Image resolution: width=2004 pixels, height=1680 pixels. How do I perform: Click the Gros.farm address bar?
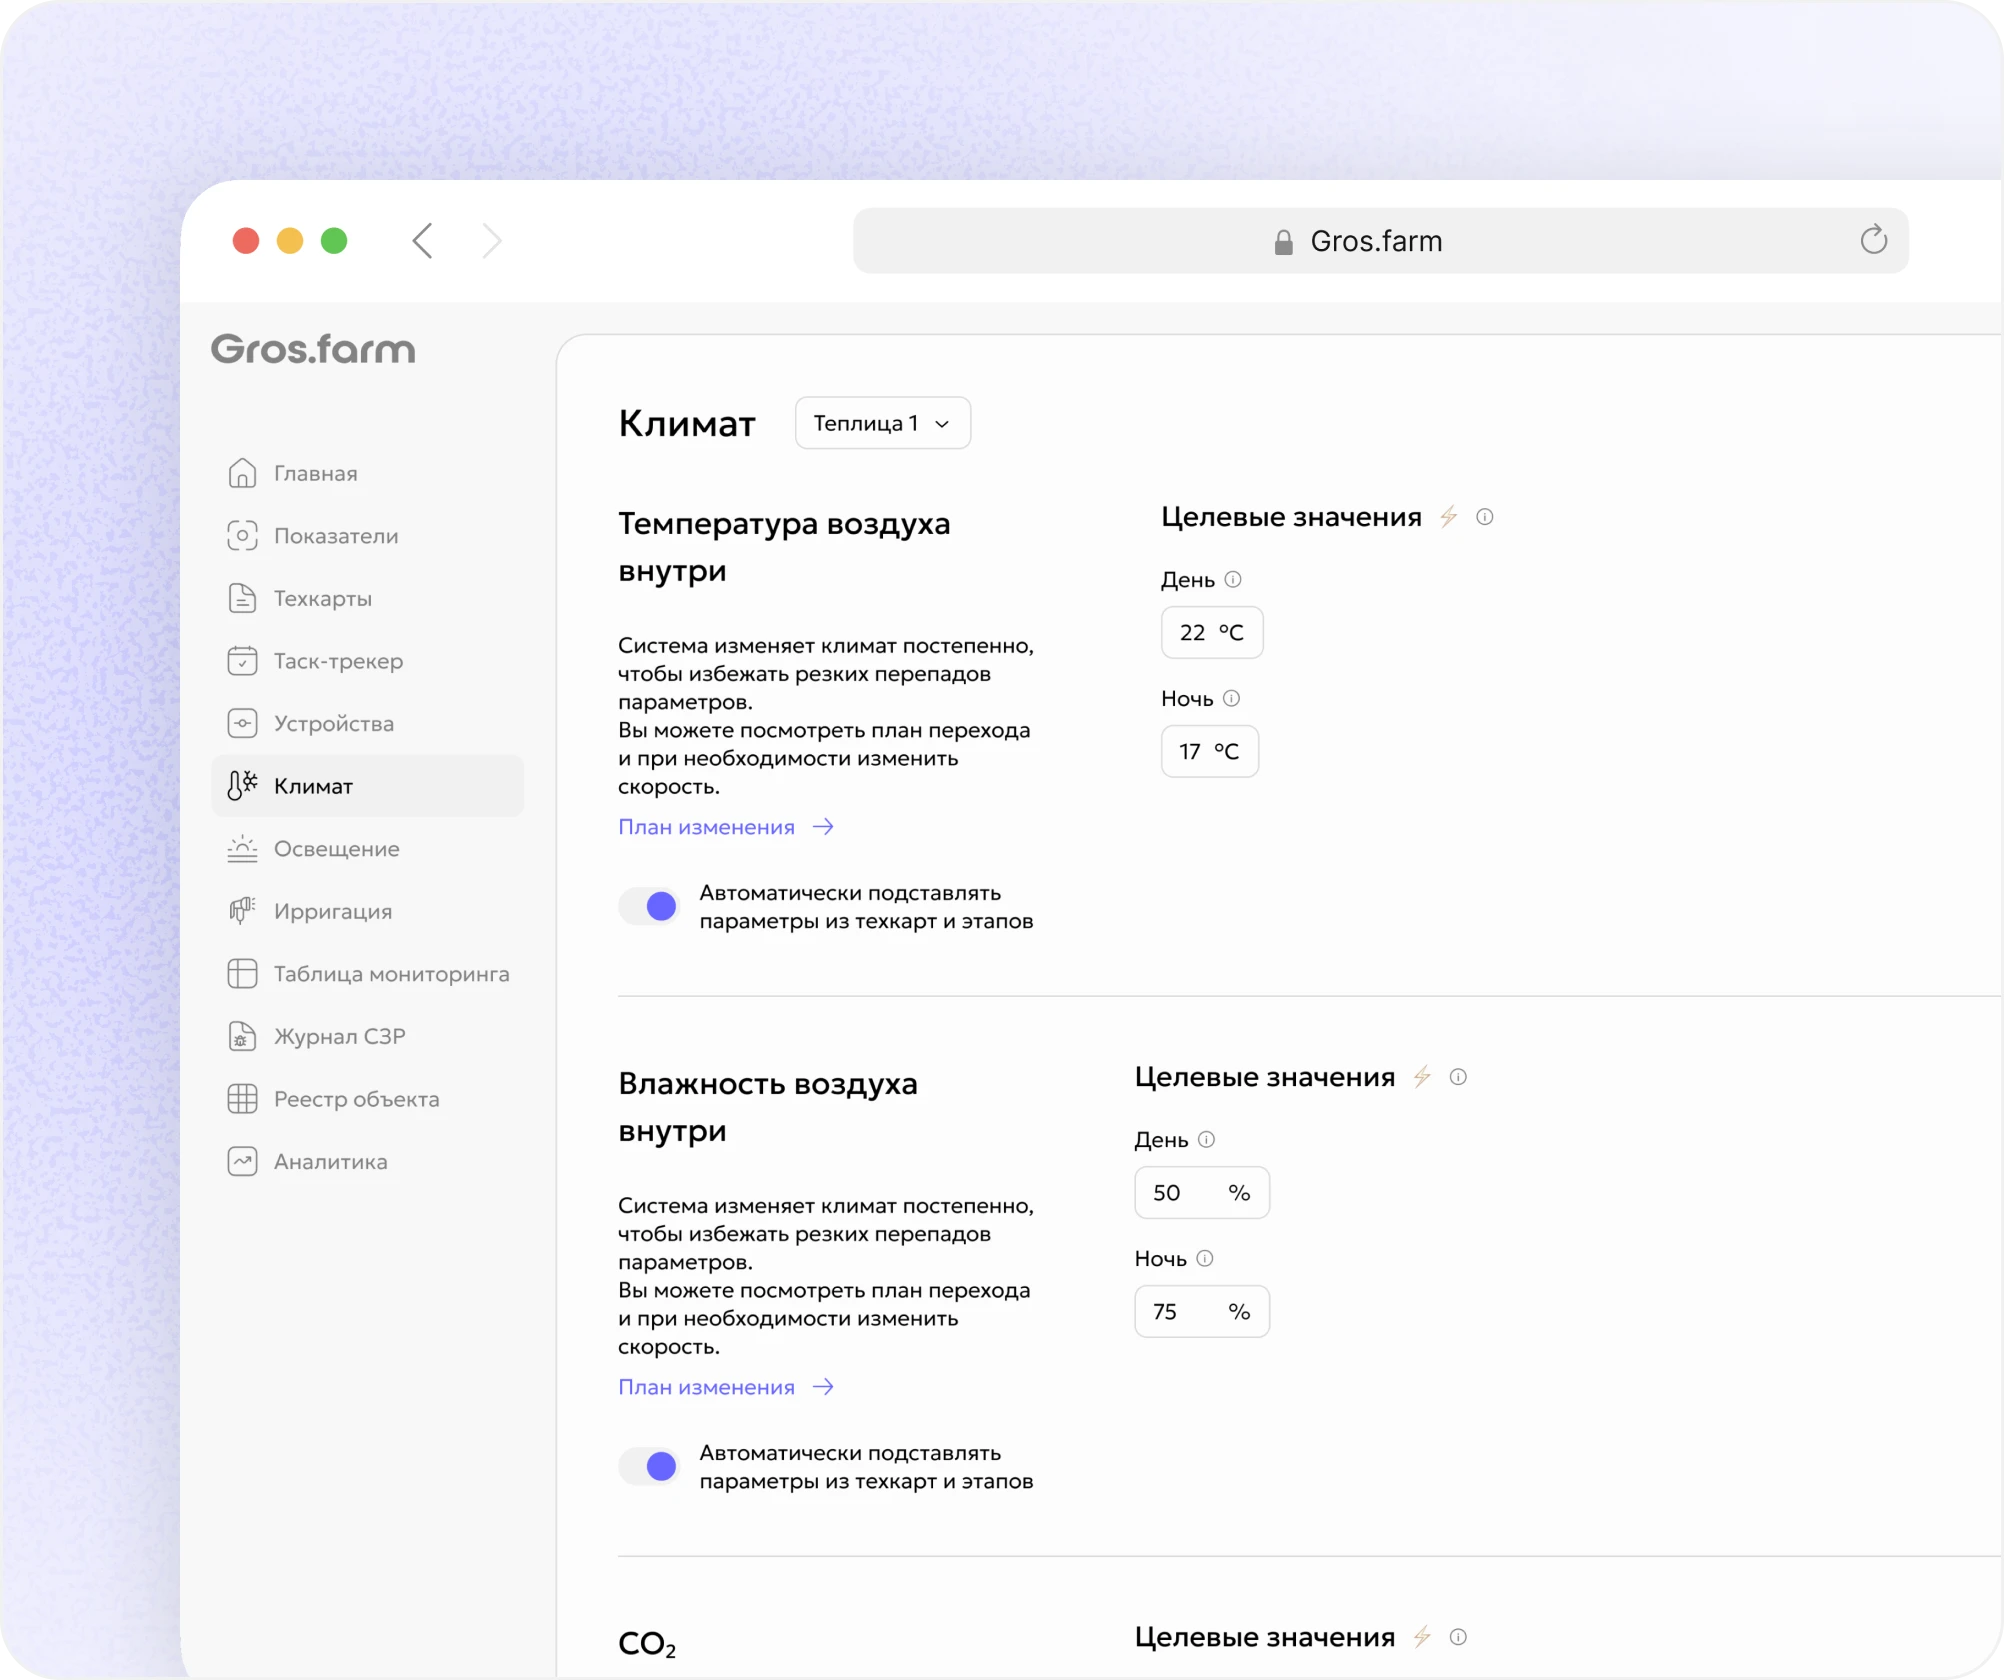pos(1380,241)
